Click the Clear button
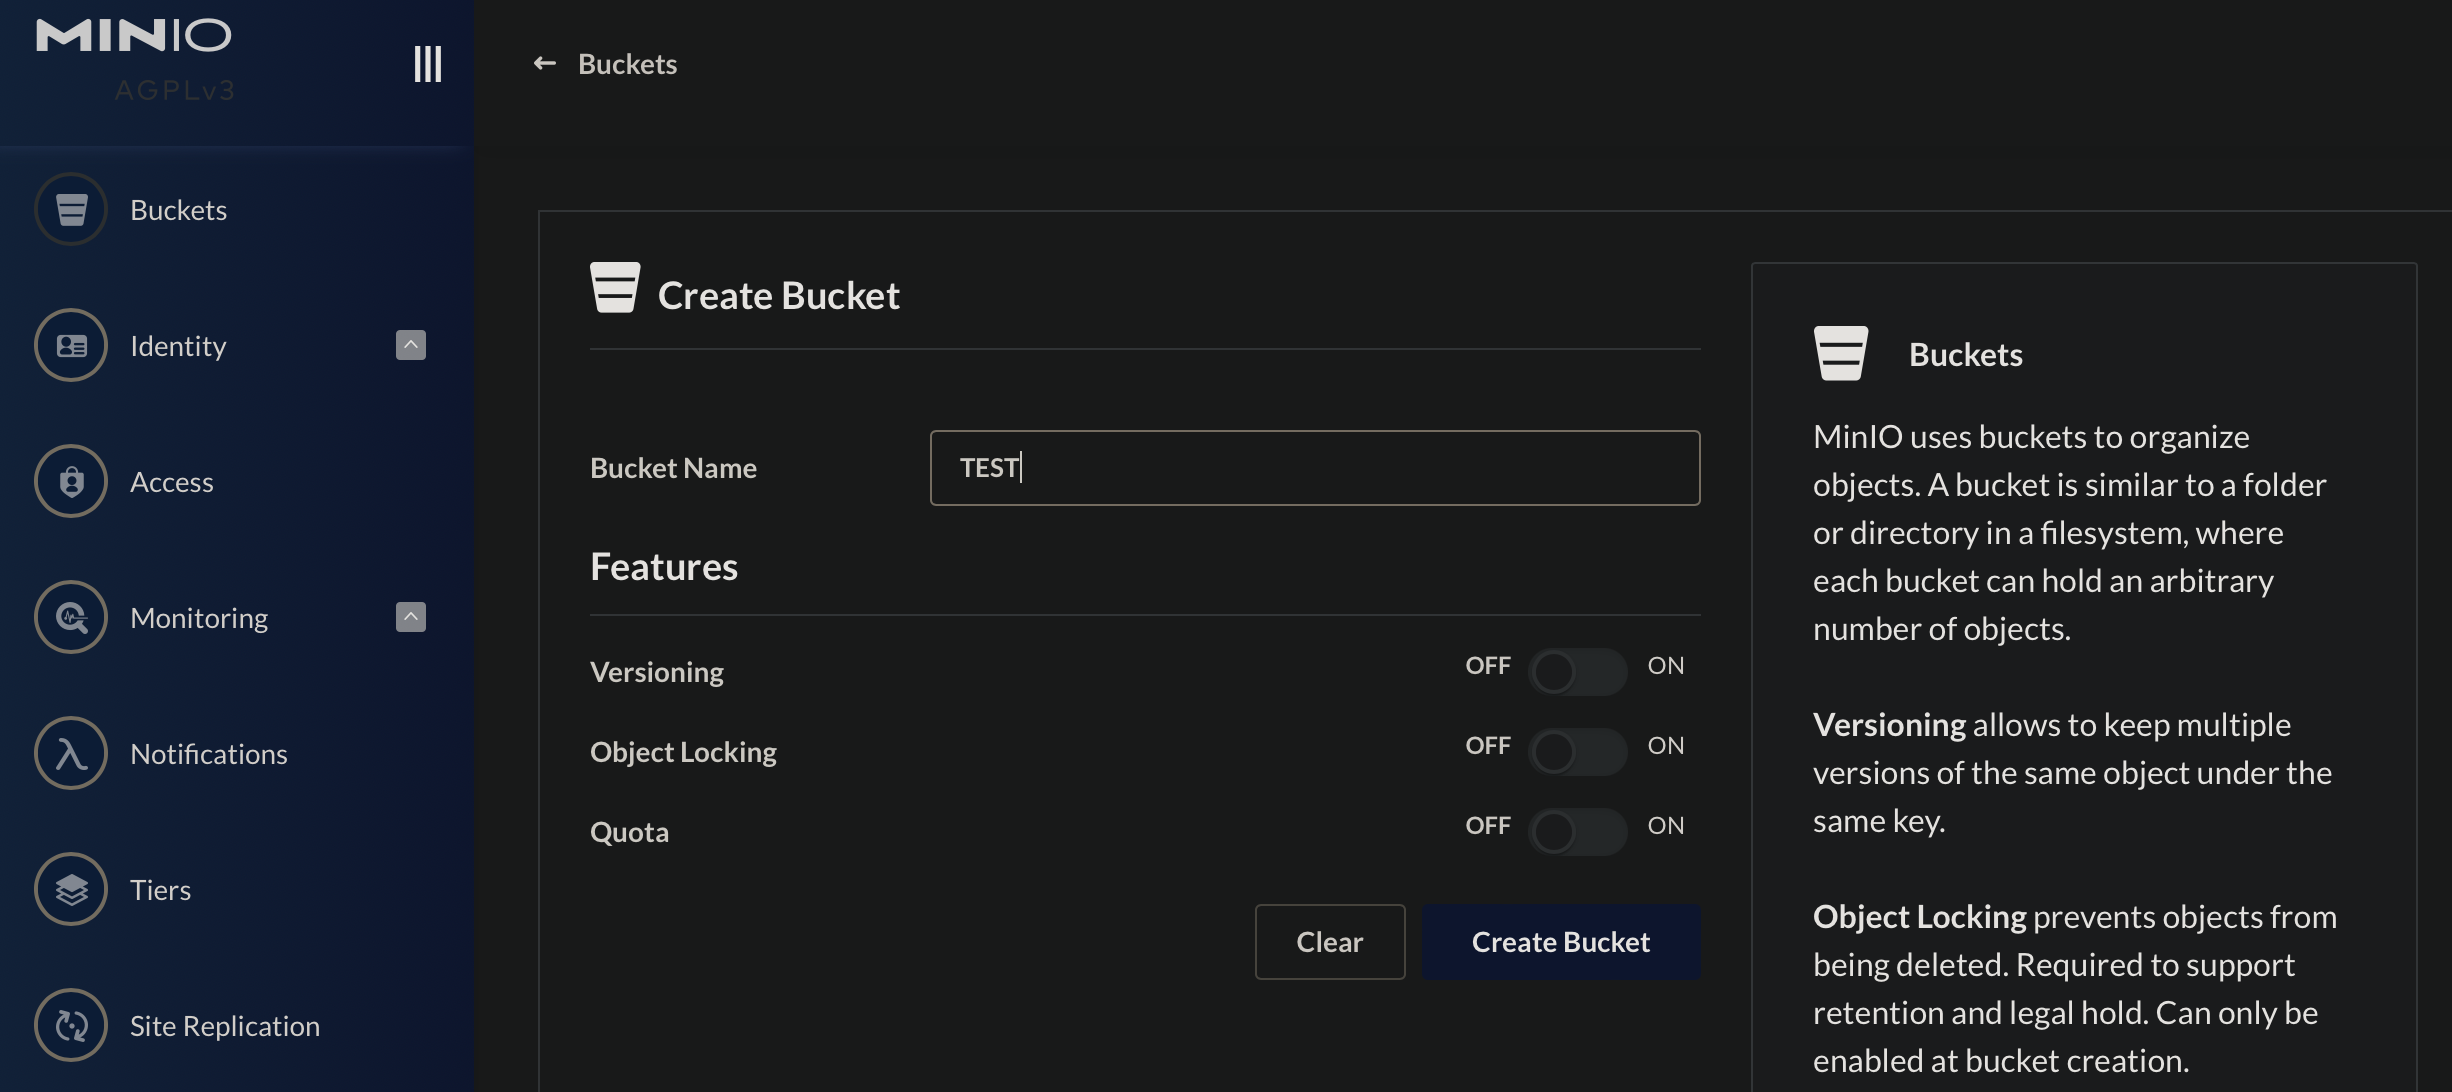 pyautogui.click(x=1329, y=942)
